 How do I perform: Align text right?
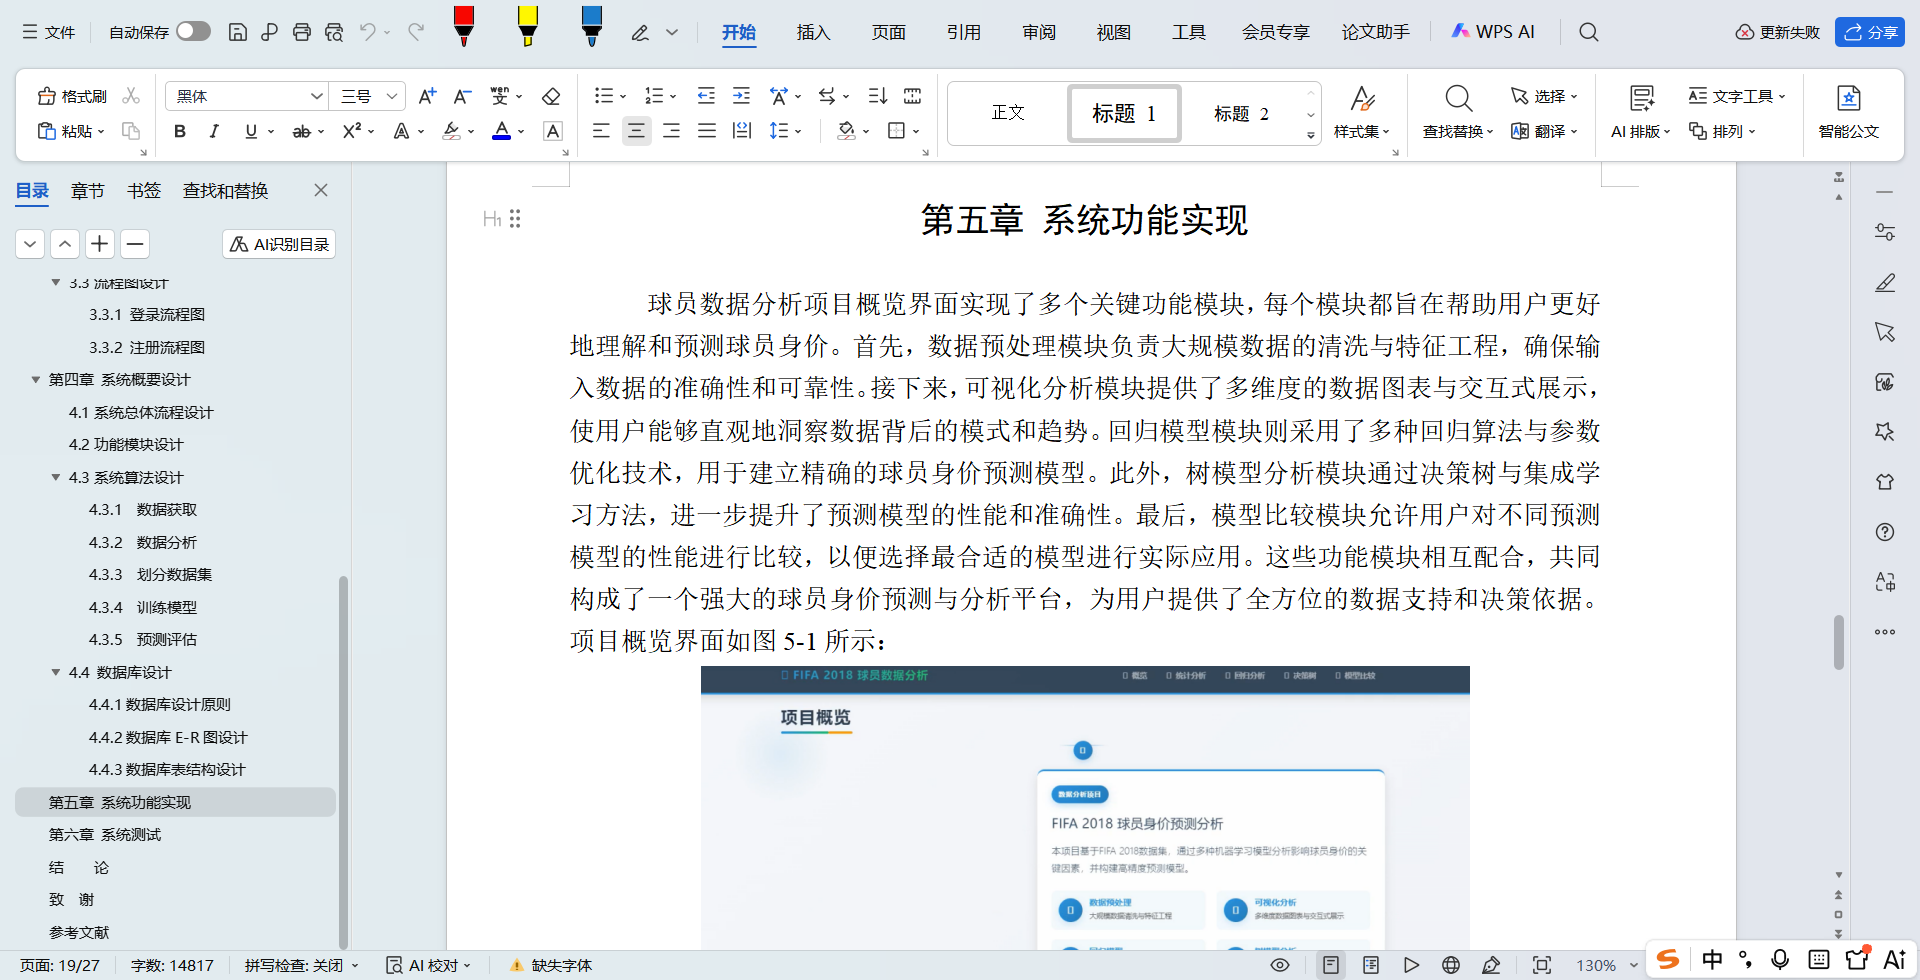click(x=671, y=131)
